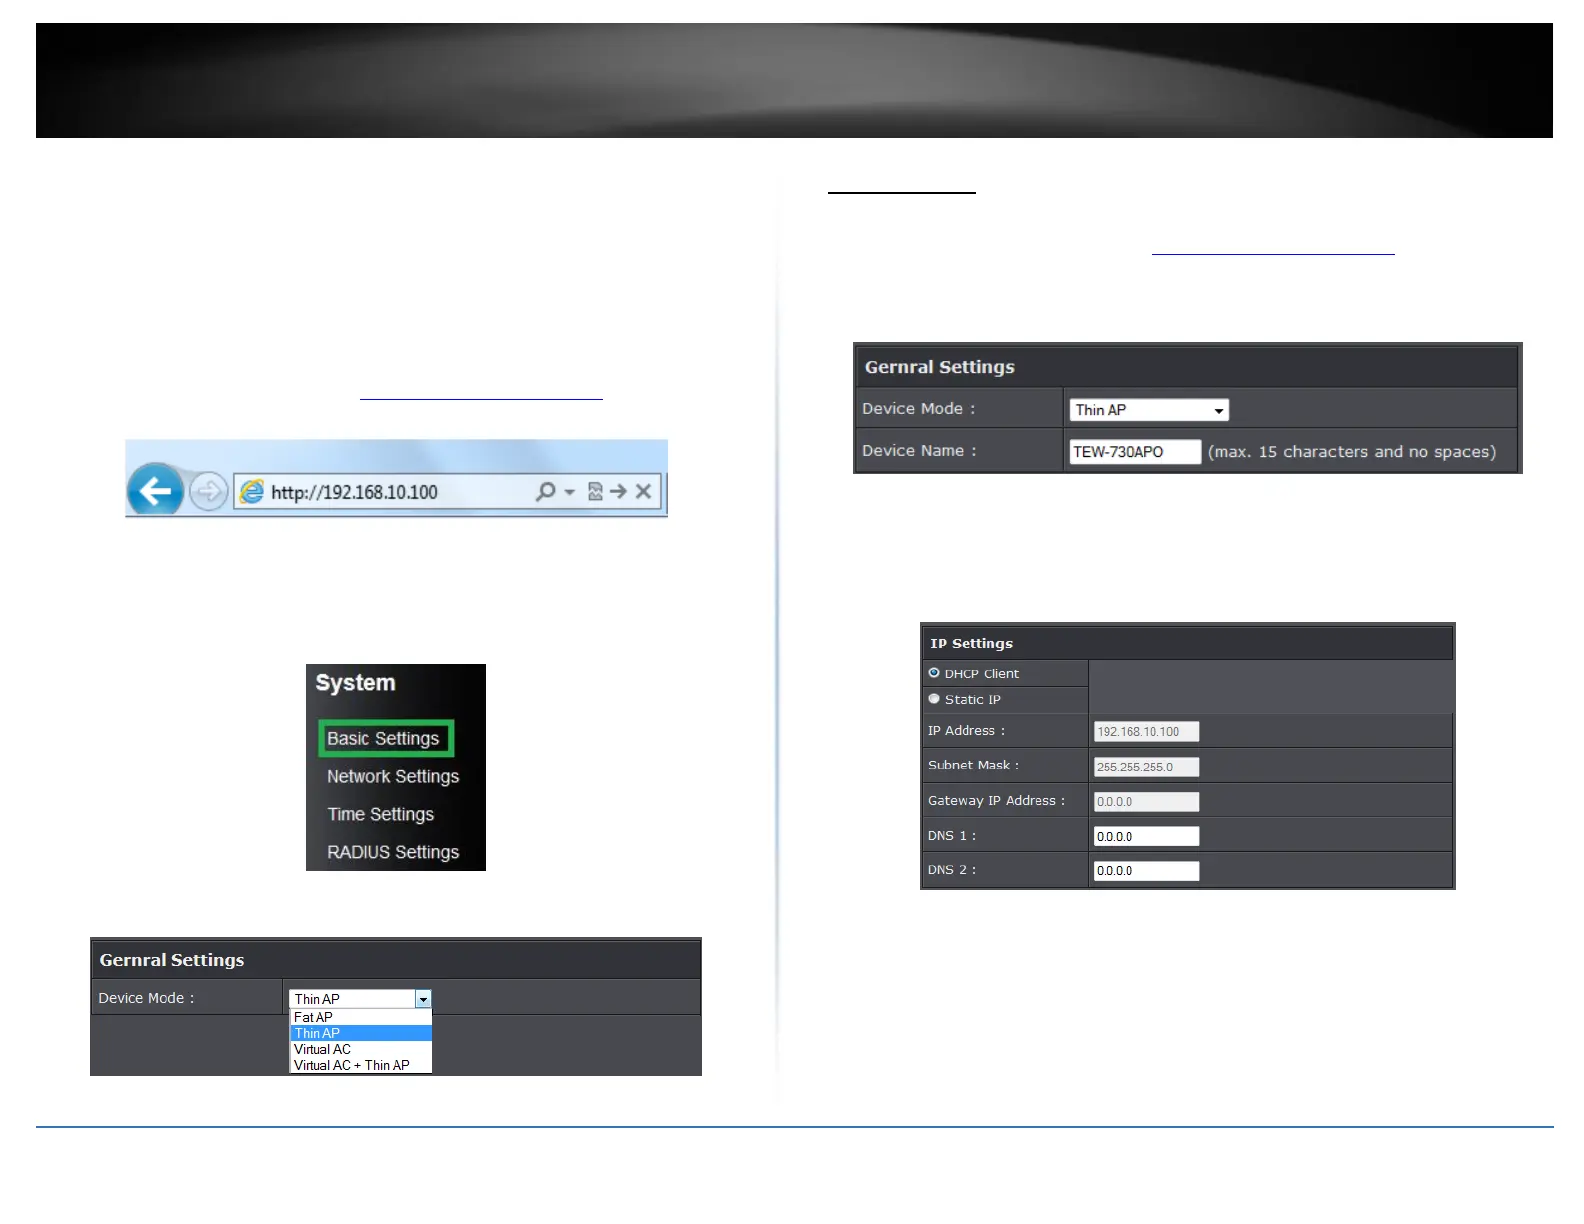Screen dimensions: 1584x1224
Task: Click the Device Name field containing TEW-730APO
Action: click(1135, 452)
